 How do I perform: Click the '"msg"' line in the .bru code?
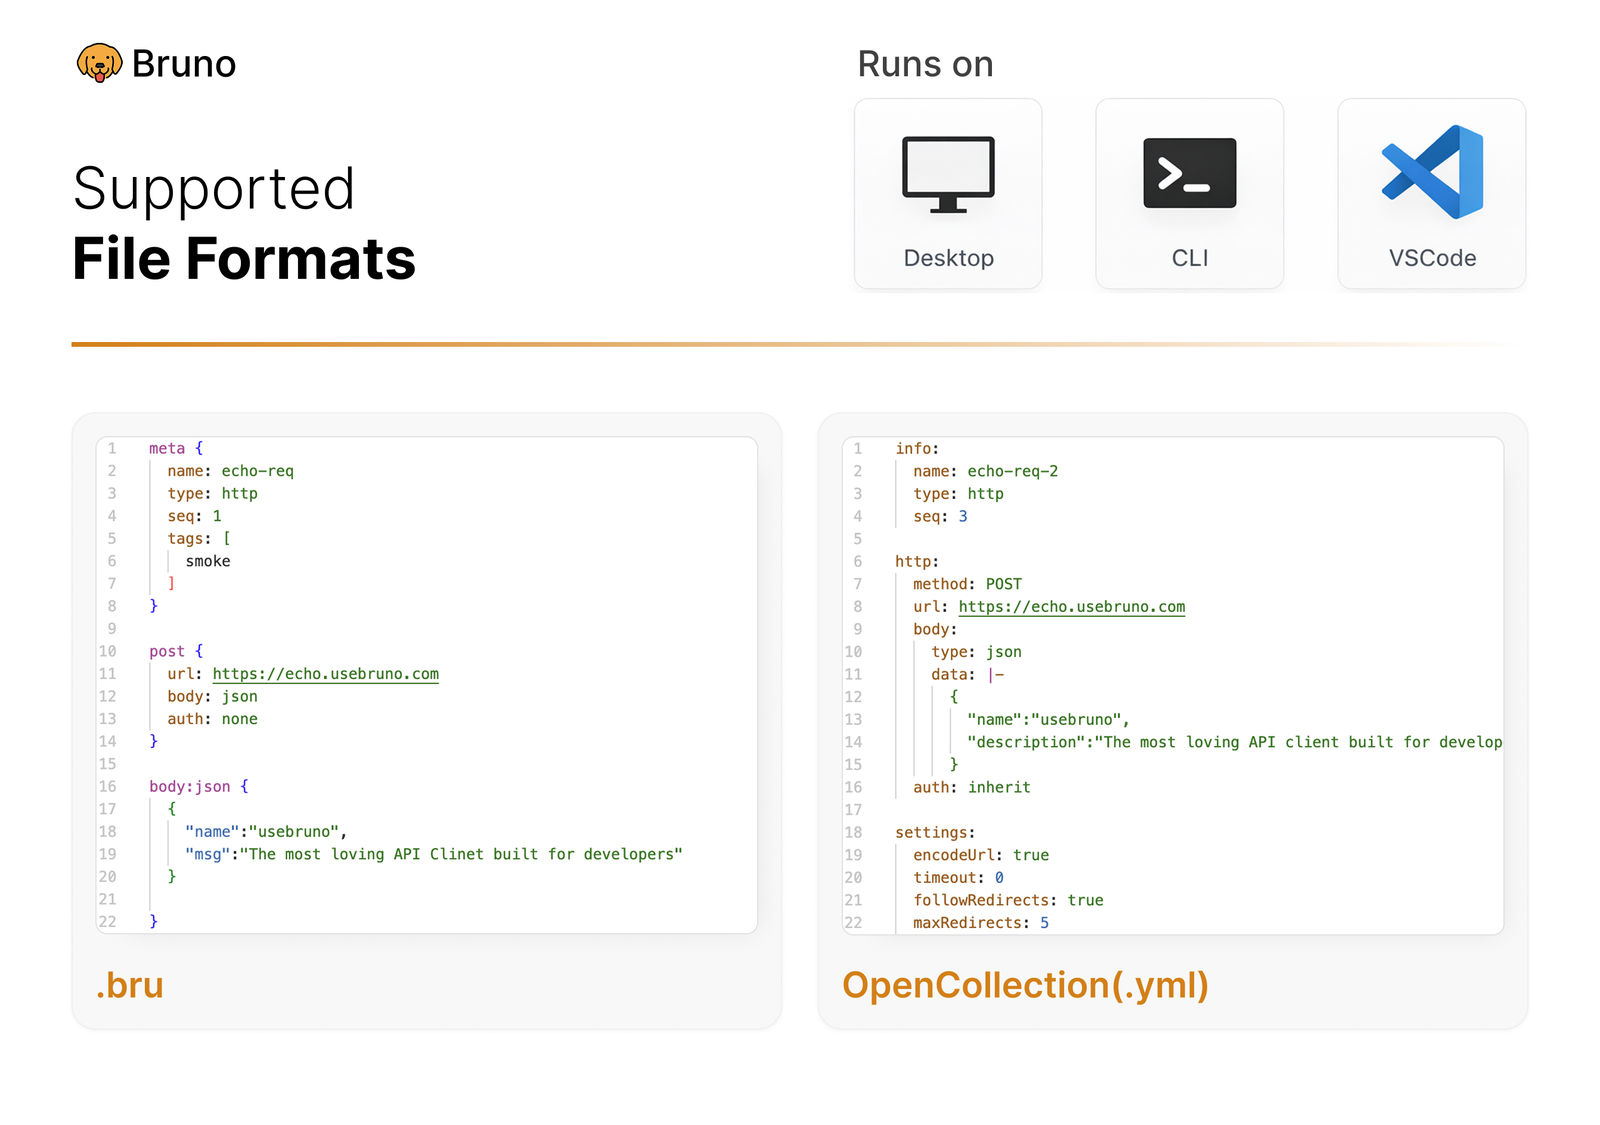pos(434,854)
